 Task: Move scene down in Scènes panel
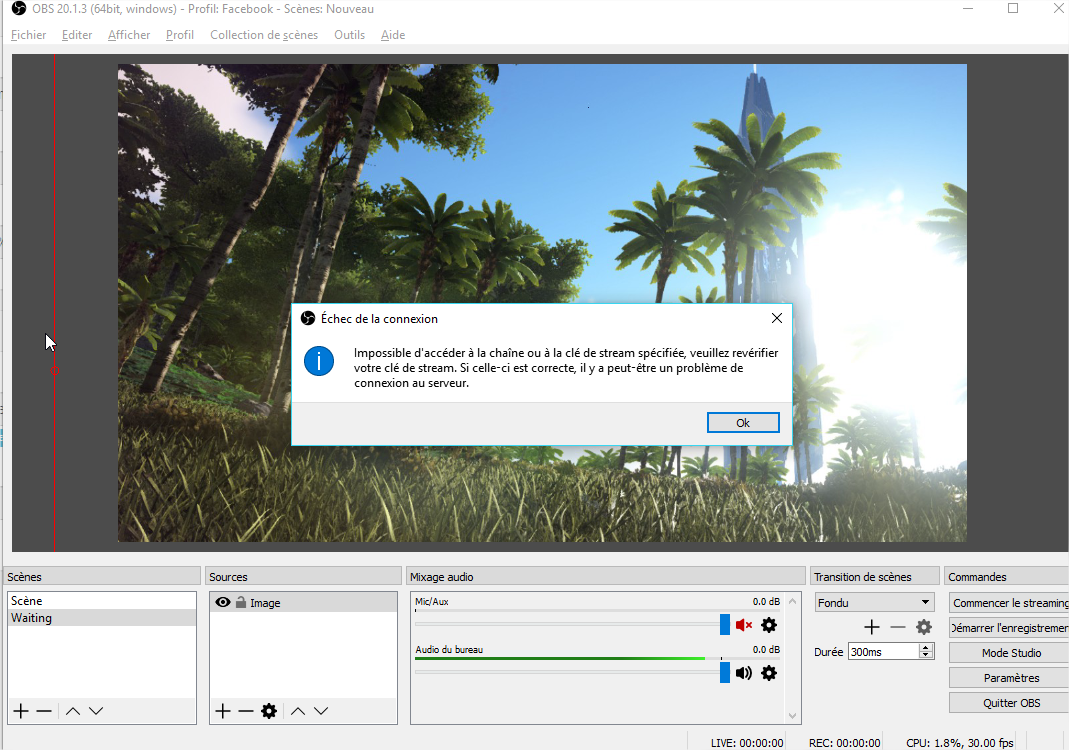point(96,711)
